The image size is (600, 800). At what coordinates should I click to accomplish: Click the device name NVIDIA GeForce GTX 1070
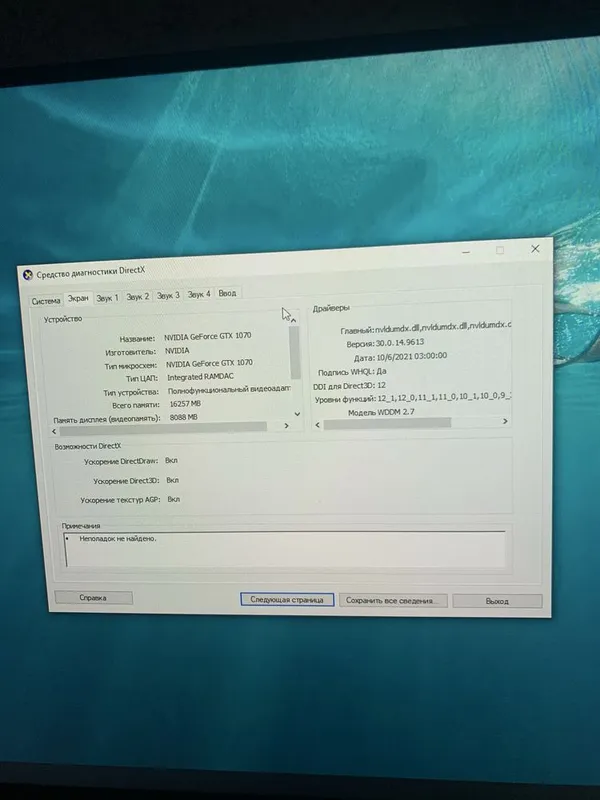click(208, 337)
